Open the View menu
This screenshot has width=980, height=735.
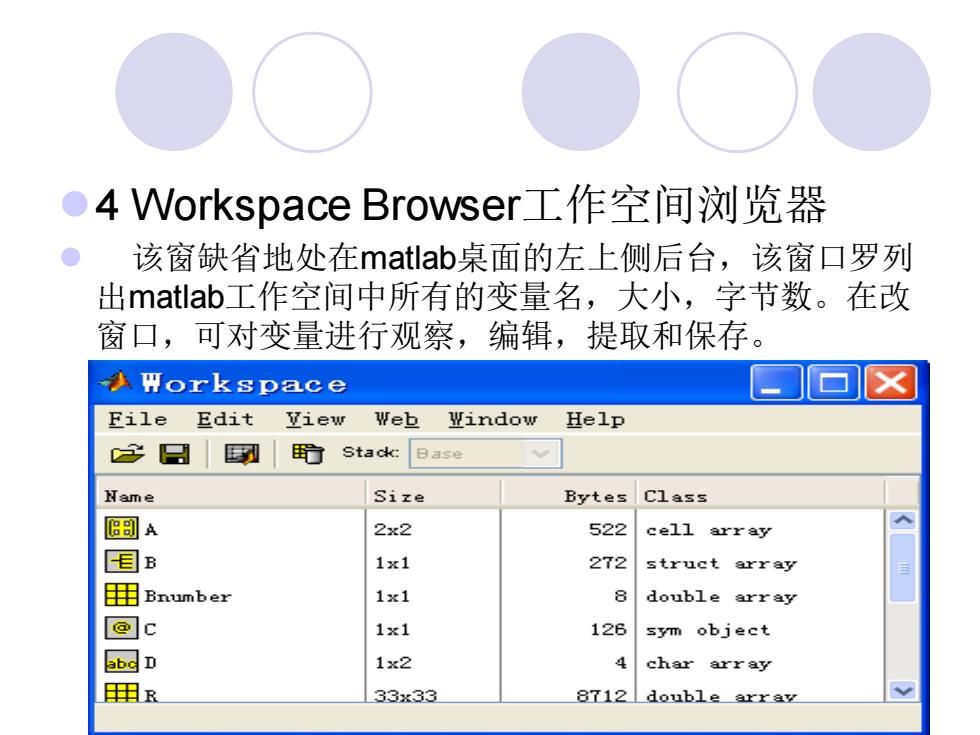315,419
